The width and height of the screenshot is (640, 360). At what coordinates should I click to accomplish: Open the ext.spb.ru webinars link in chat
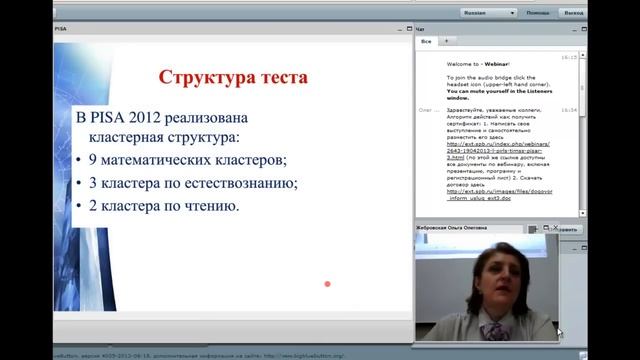[498, 151]
